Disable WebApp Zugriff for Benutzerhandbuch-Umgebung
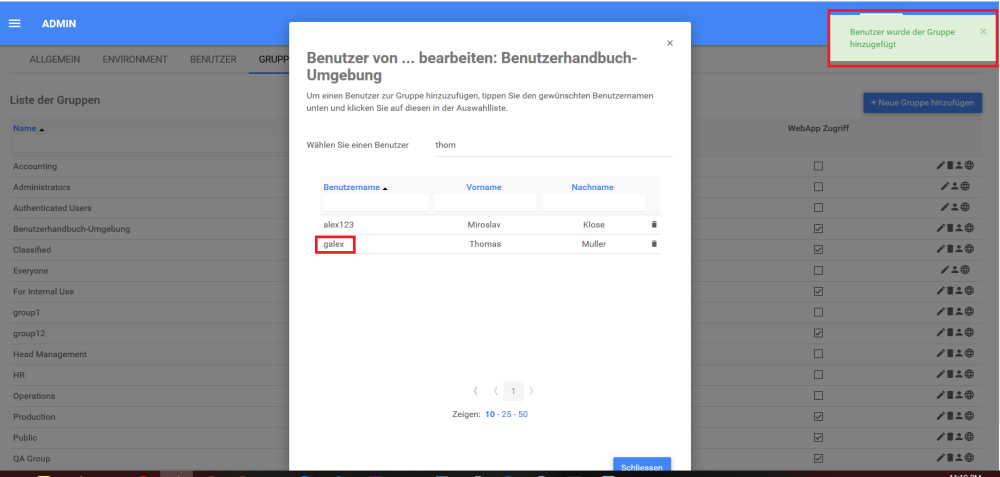 pyautogui.click(x=818, y=228)
